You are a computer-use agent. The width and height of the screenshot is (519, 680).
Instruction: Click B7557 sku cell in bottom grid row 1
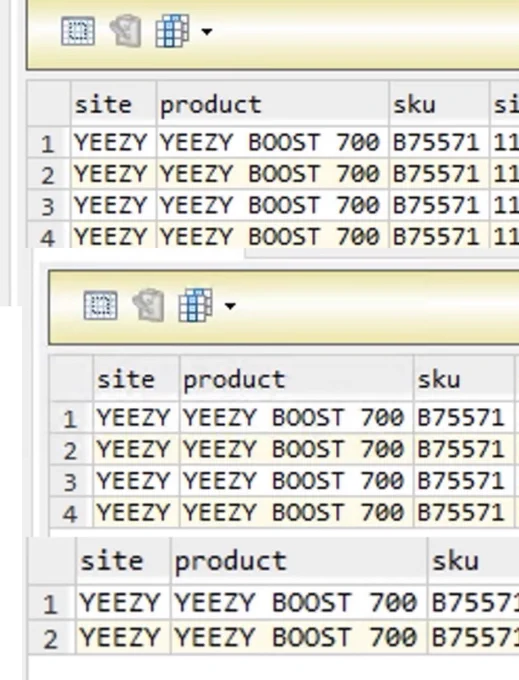pos(473,602)
